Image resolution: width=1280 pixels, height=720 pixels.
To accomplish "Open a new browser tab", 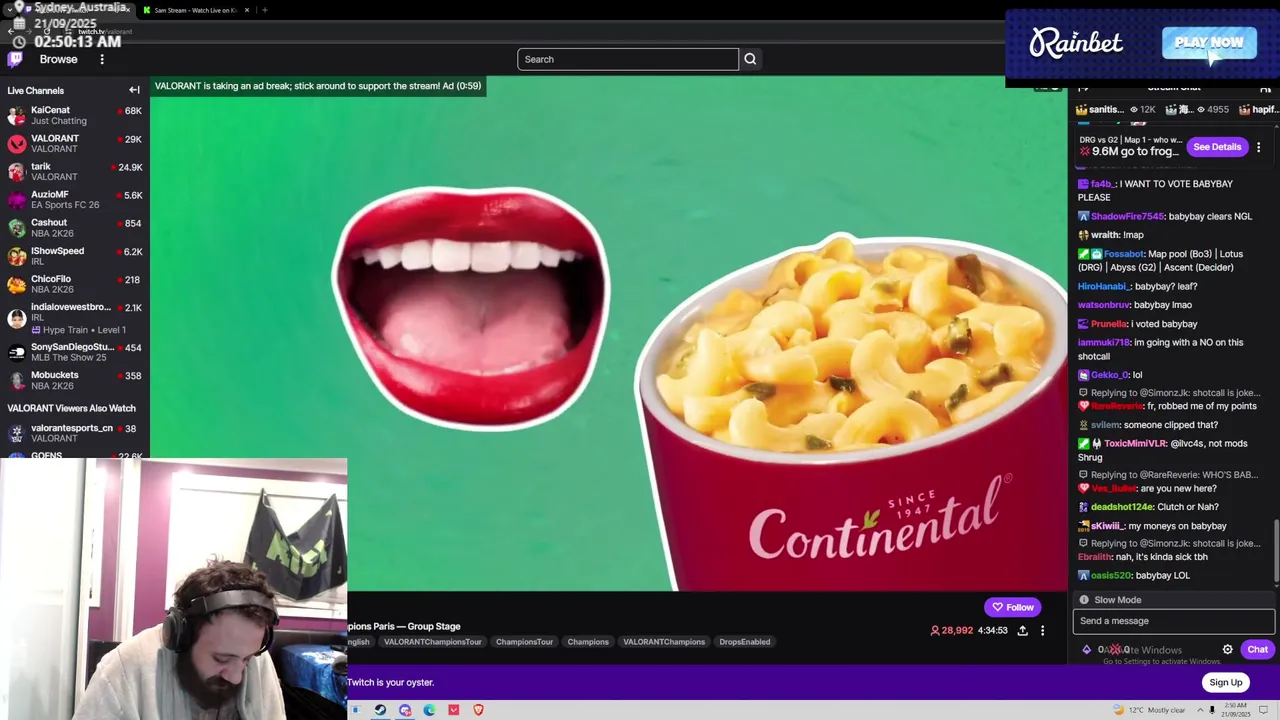I will tap(264, 10).
